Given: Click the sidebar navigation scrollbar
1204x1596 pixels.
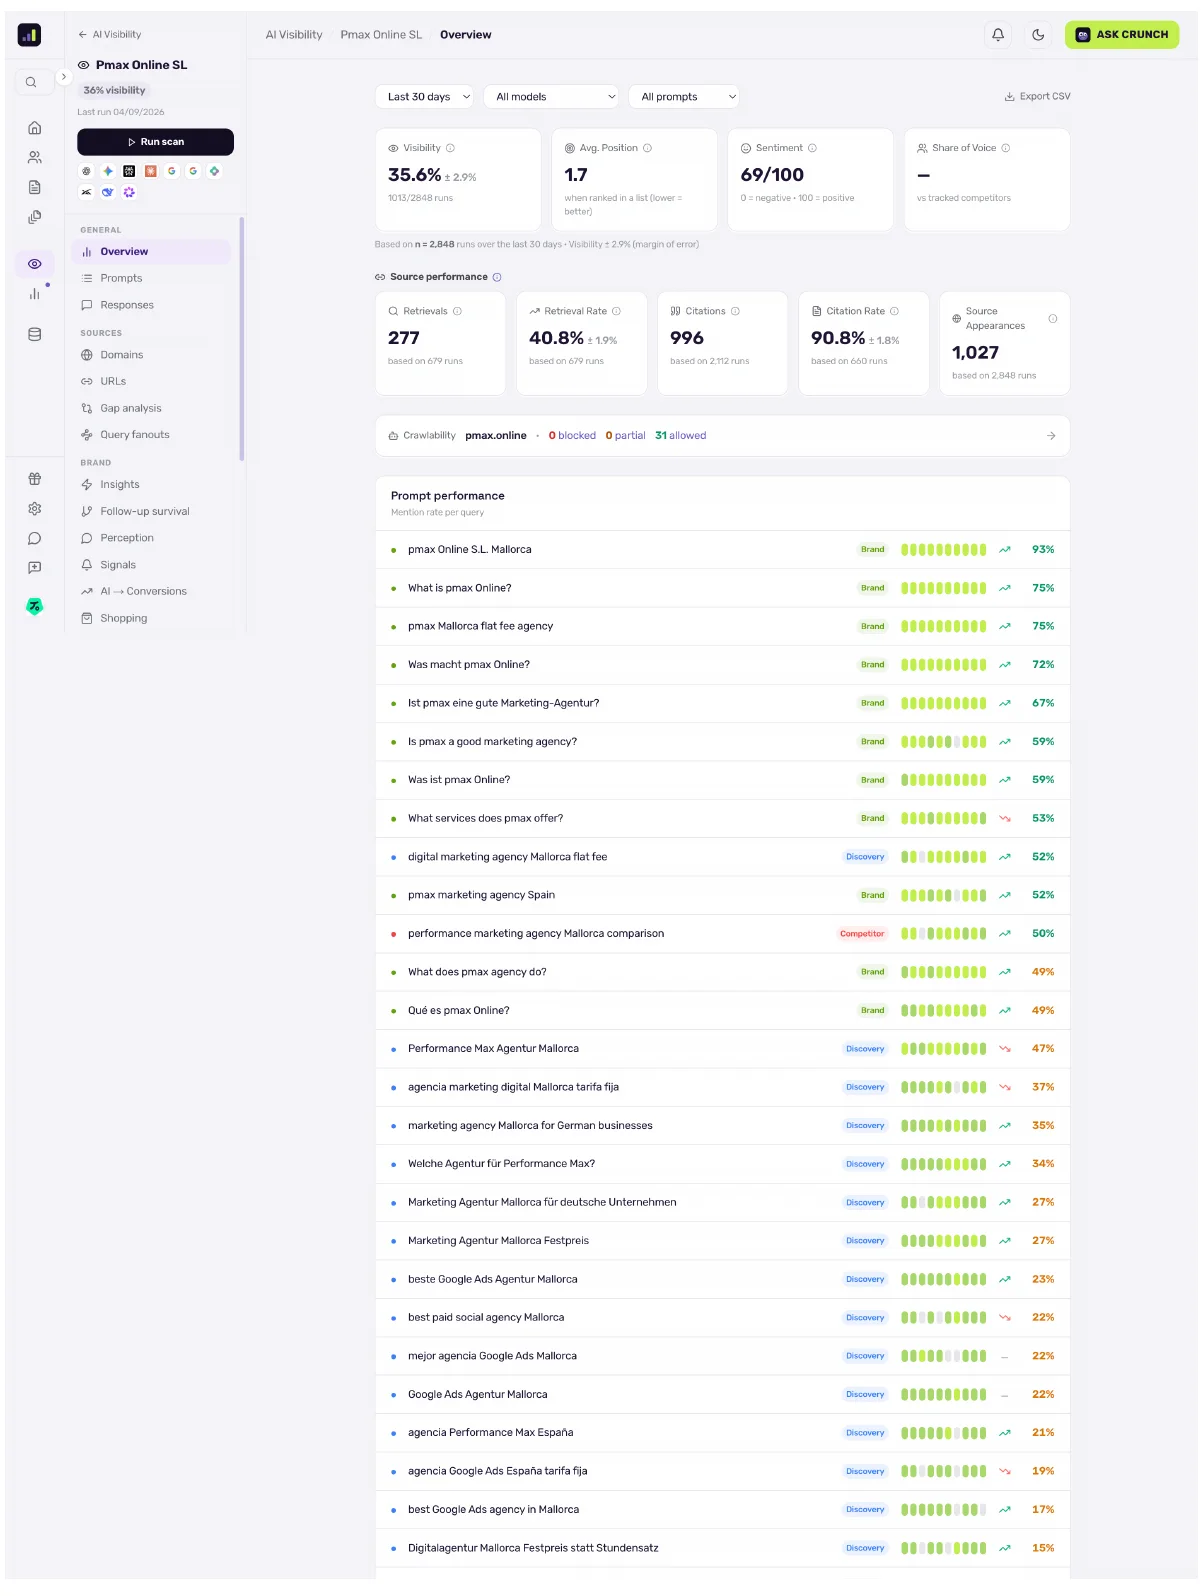Looking at the screenshot, I should point(242,340).
